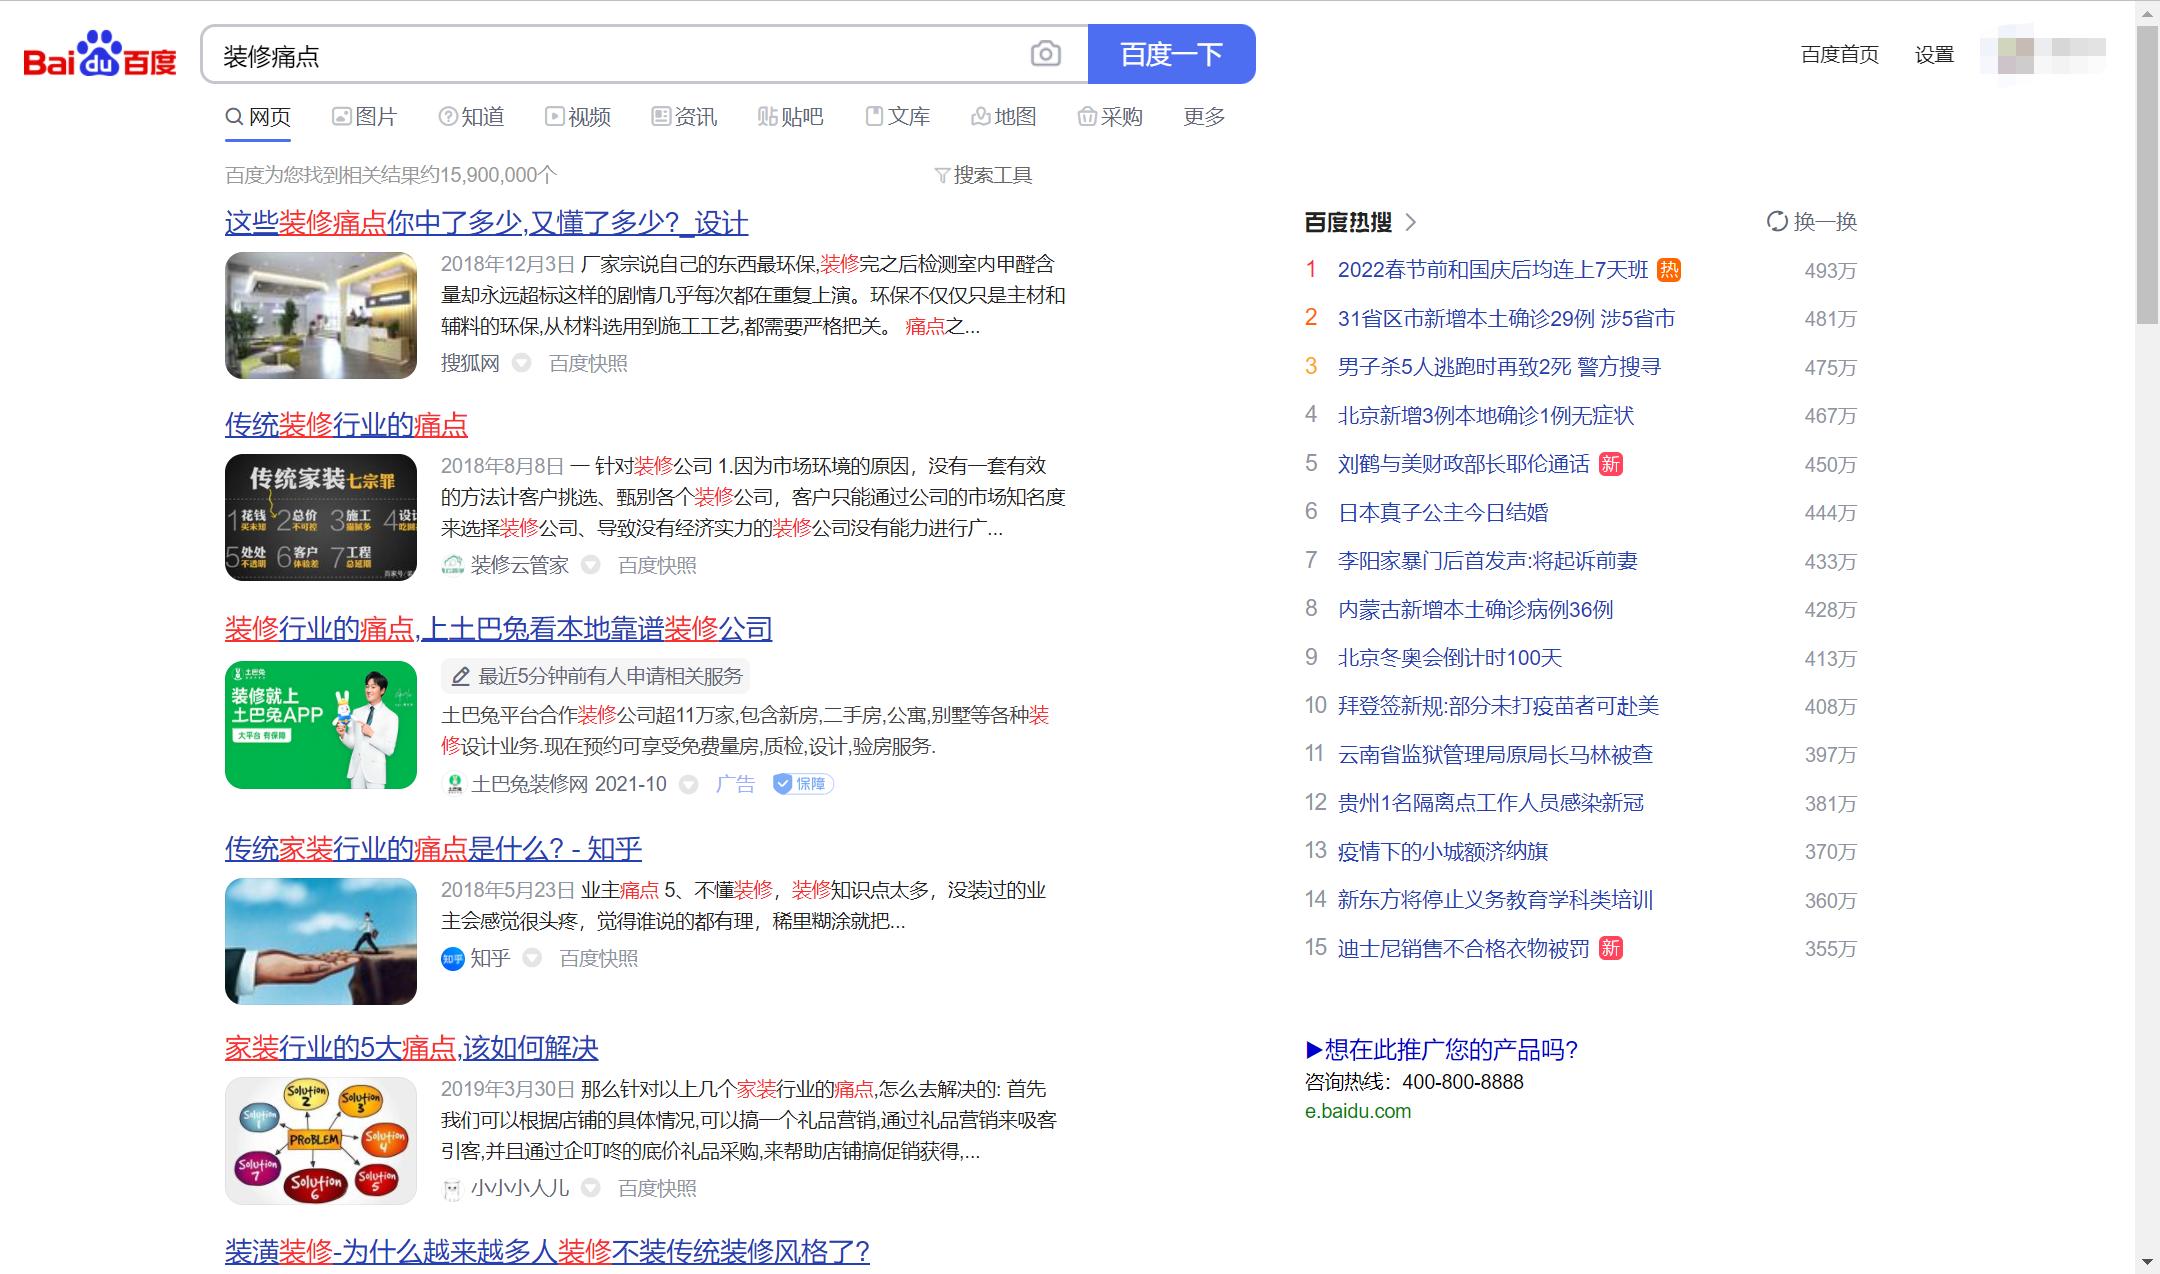Screen dimensions: 2160x1274
Task: Expand dropdown arrow next to 装修云管家
Action: click(590, 565)
